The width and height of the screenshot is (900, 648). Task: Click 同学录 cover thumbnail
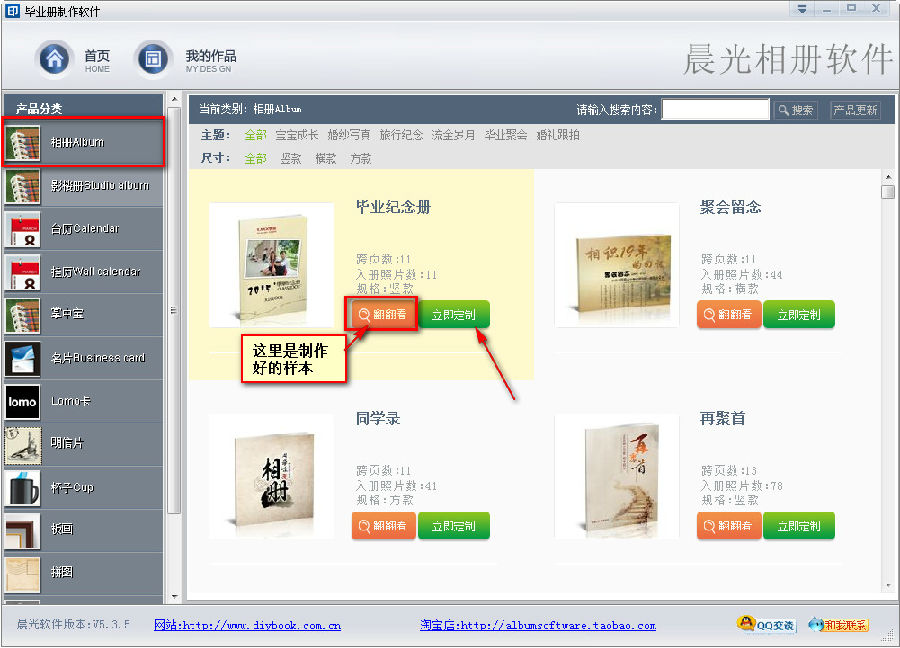[271, 476]
